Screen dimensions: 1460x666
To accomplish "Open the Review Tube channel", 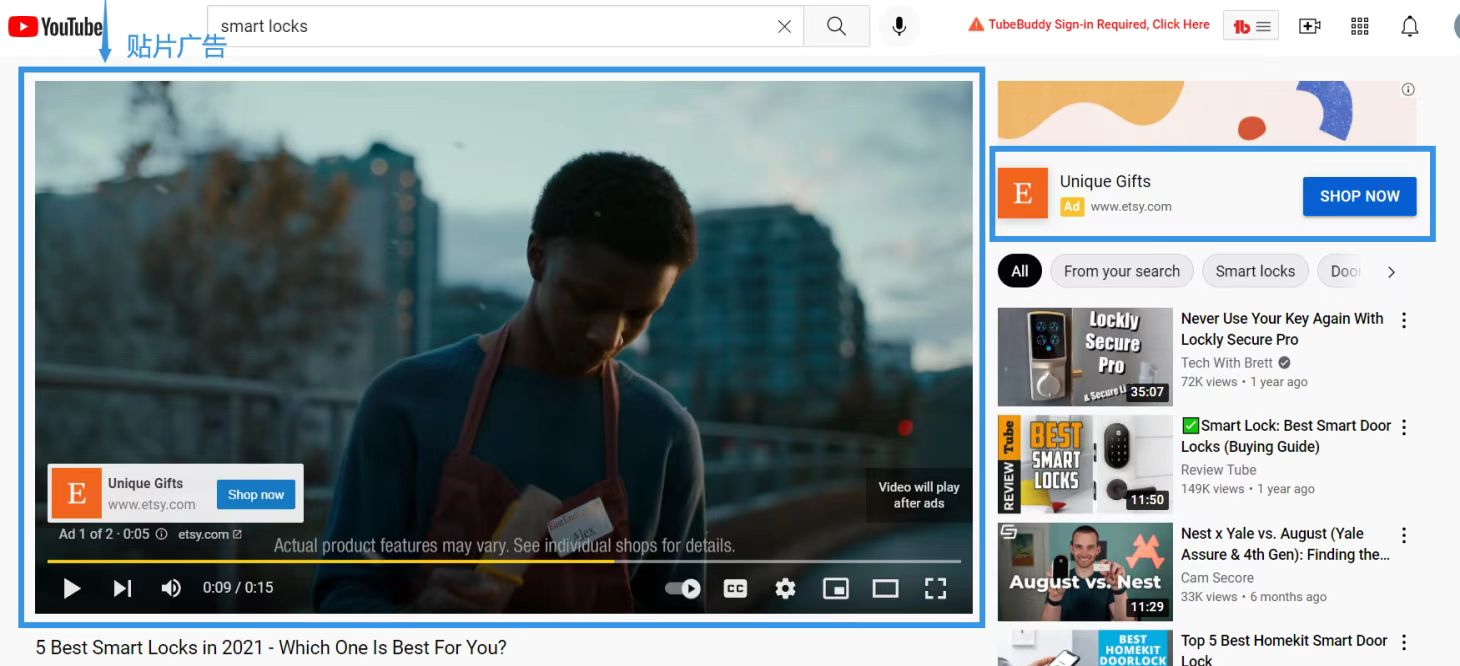I will pos(1218,470).
